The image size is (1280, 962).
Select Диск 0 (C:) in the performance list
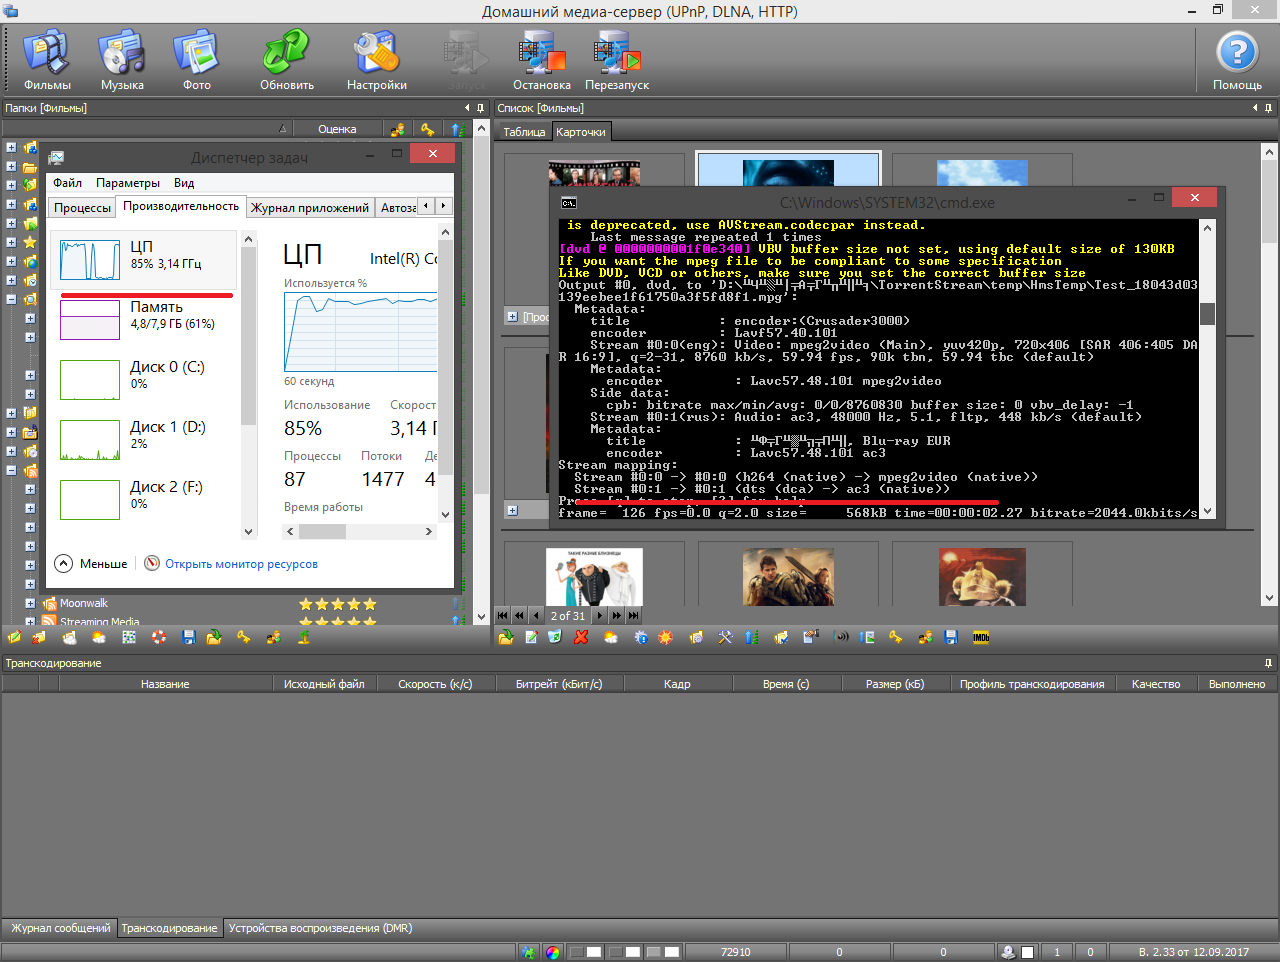148,375
